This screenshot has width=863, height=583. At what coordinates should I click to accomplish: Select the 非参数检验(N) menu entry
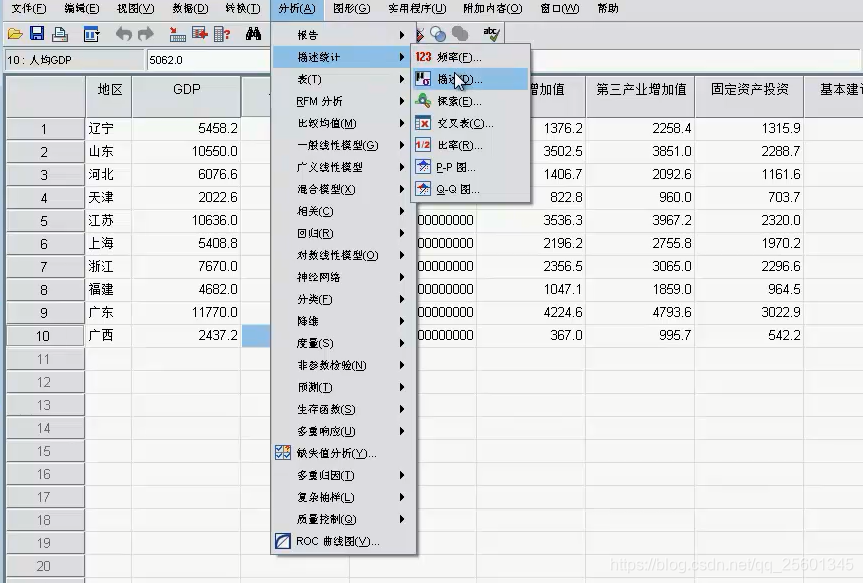[x=344, y=366]
